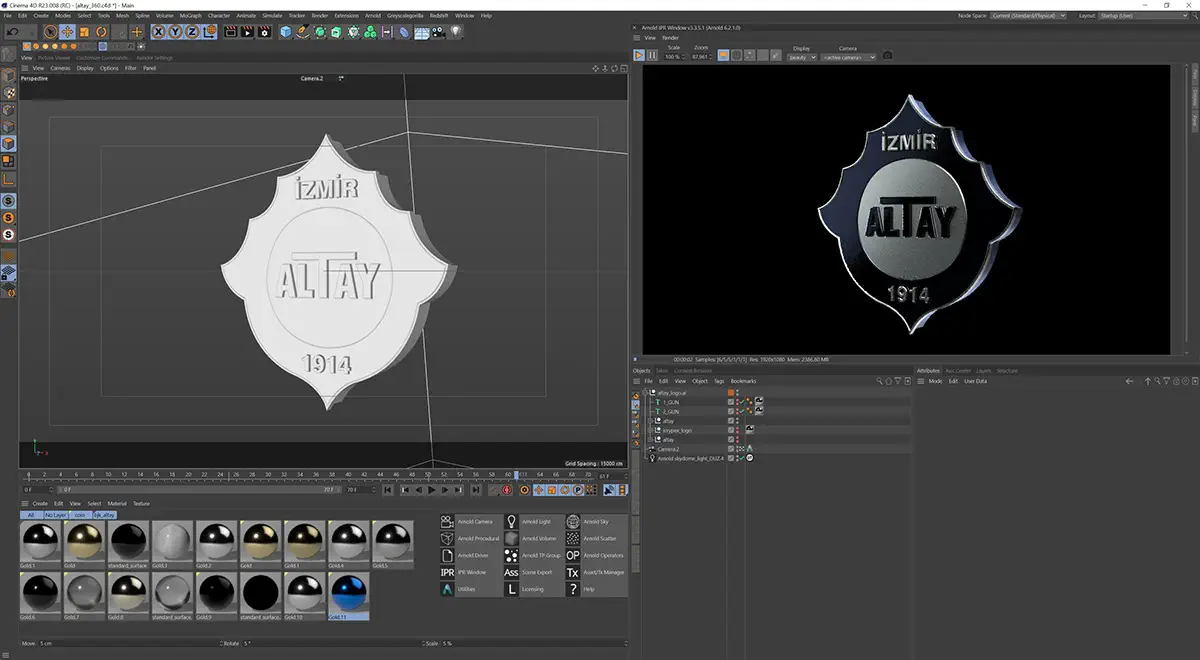Toggle enable checkmark for 2_GUN object
The image size is (1200, 660).
742,411
